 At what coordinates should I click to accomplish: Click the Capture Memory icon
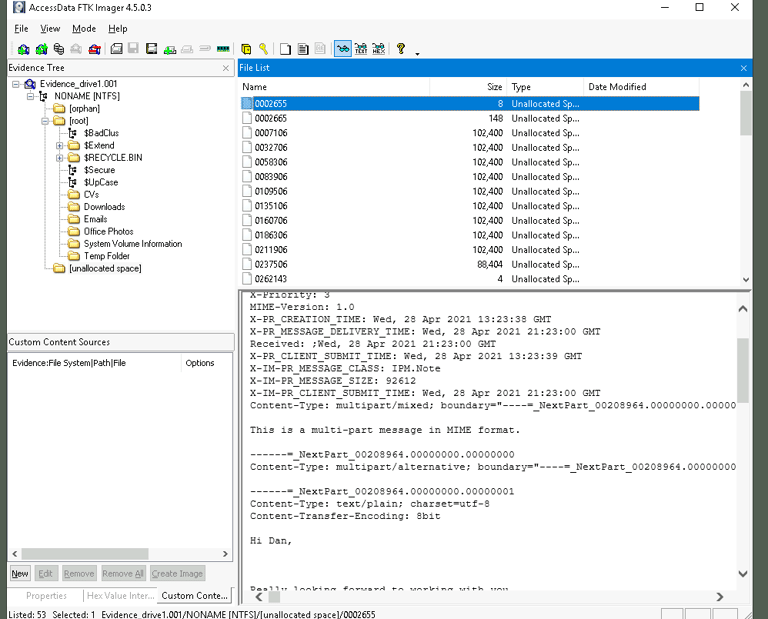[x=223, y=48]
